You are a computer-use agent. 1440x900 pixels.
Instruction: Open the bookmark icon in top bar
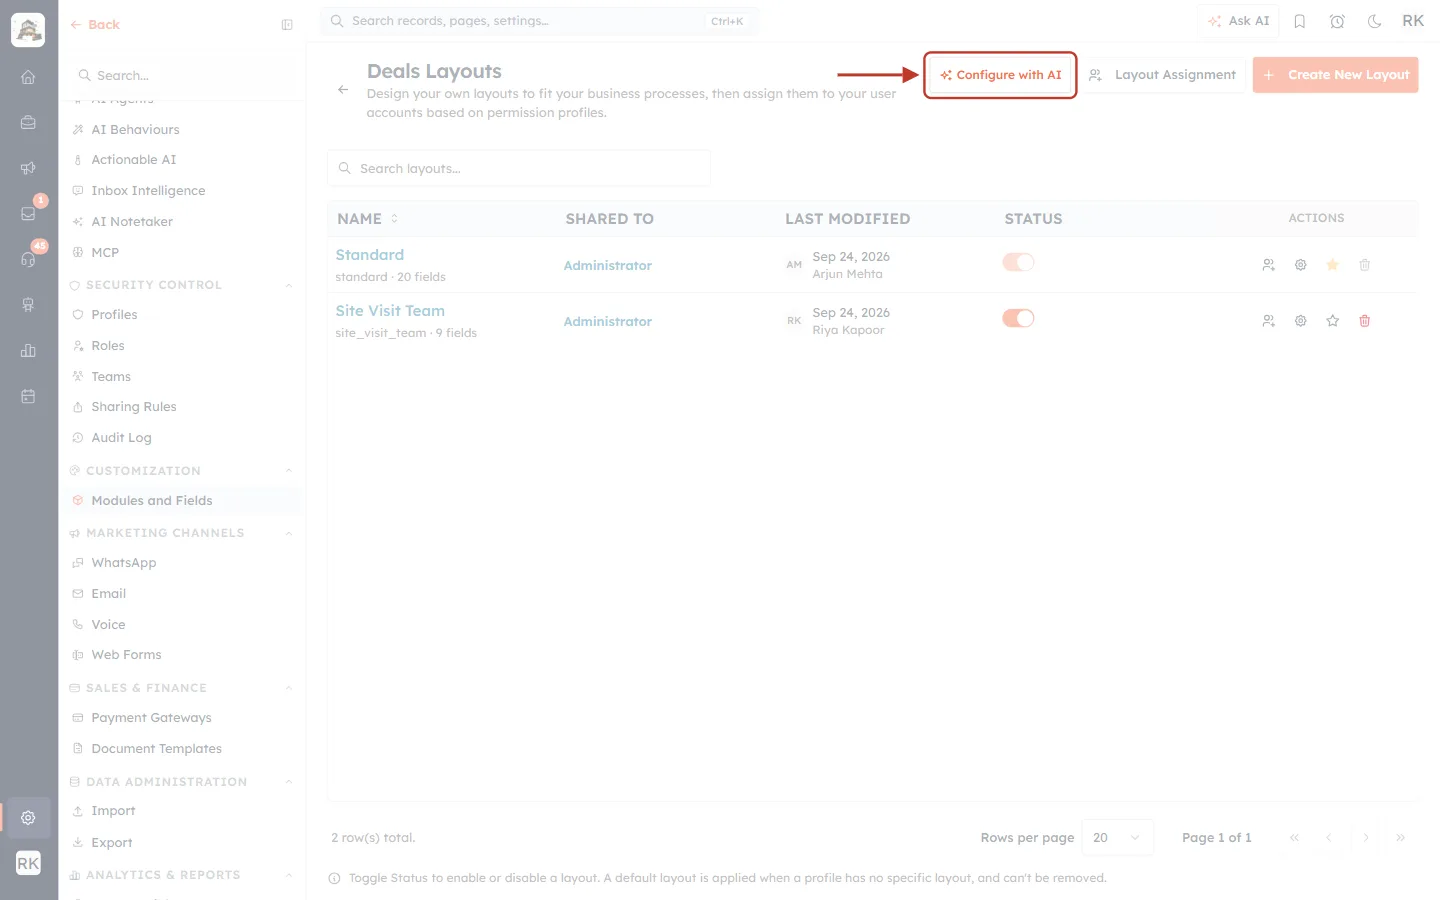click(x=1300, y=21)
